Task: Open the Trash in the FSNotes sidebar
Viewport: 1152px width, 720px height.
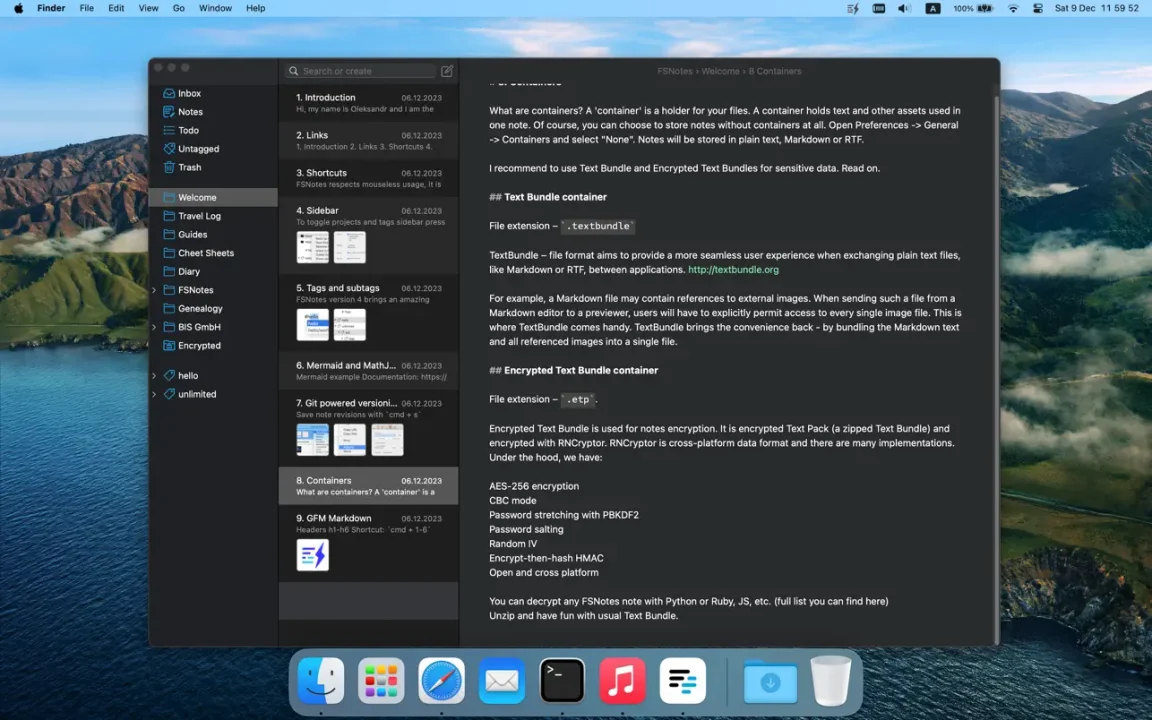Action: pyautogui.click(x=189, y=167)
